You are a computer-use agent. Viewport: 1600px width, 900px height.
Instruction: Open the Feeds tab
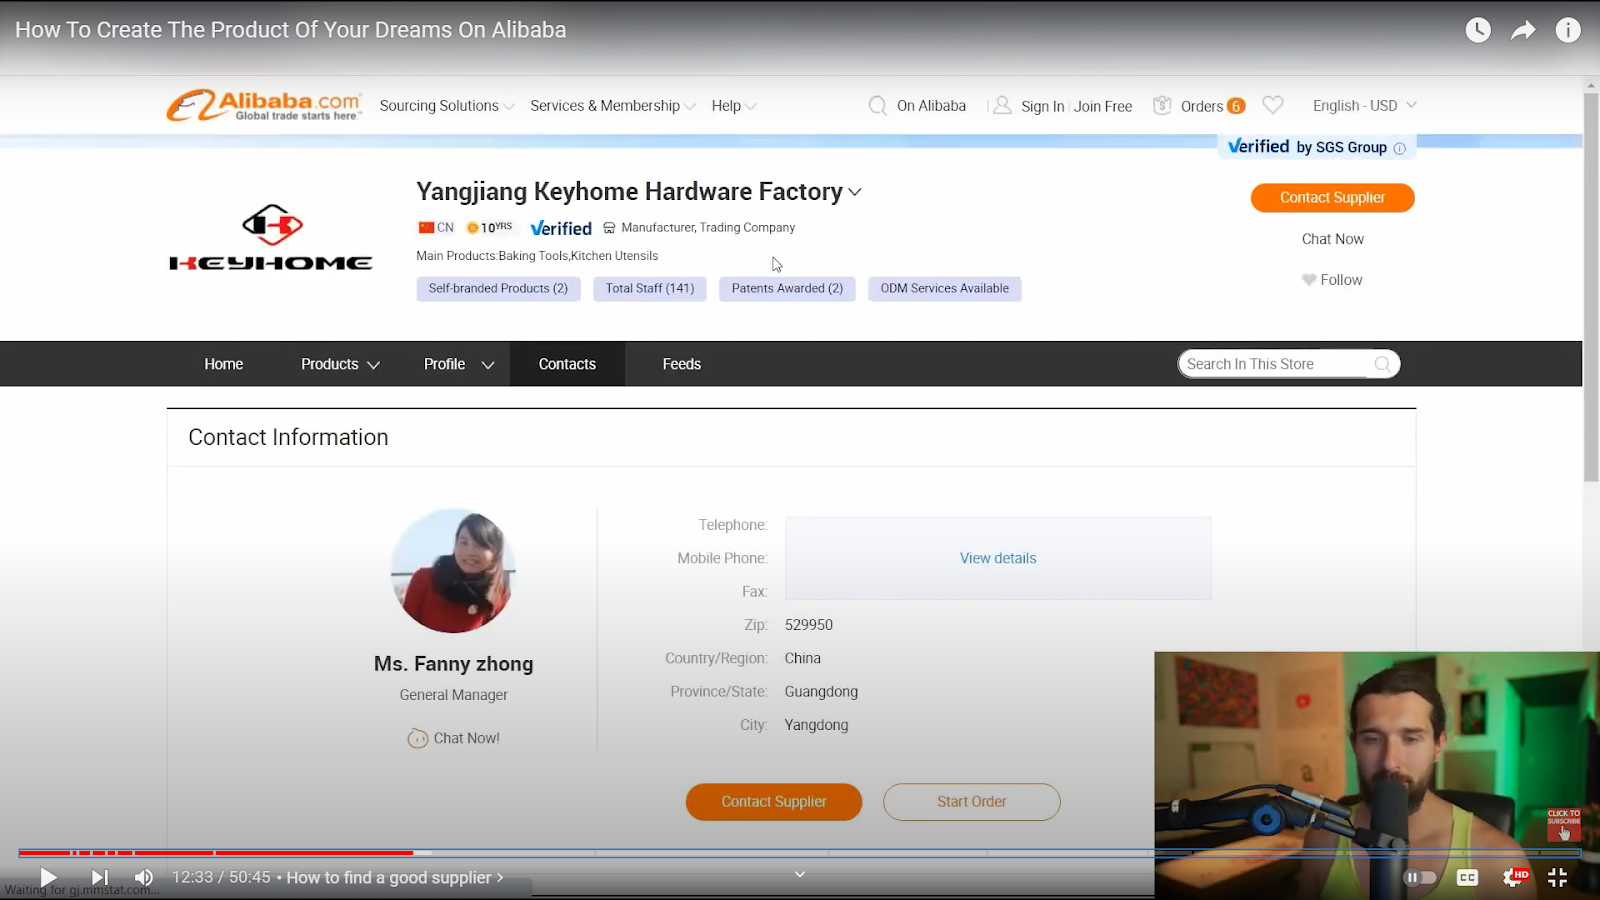point(682,364)
